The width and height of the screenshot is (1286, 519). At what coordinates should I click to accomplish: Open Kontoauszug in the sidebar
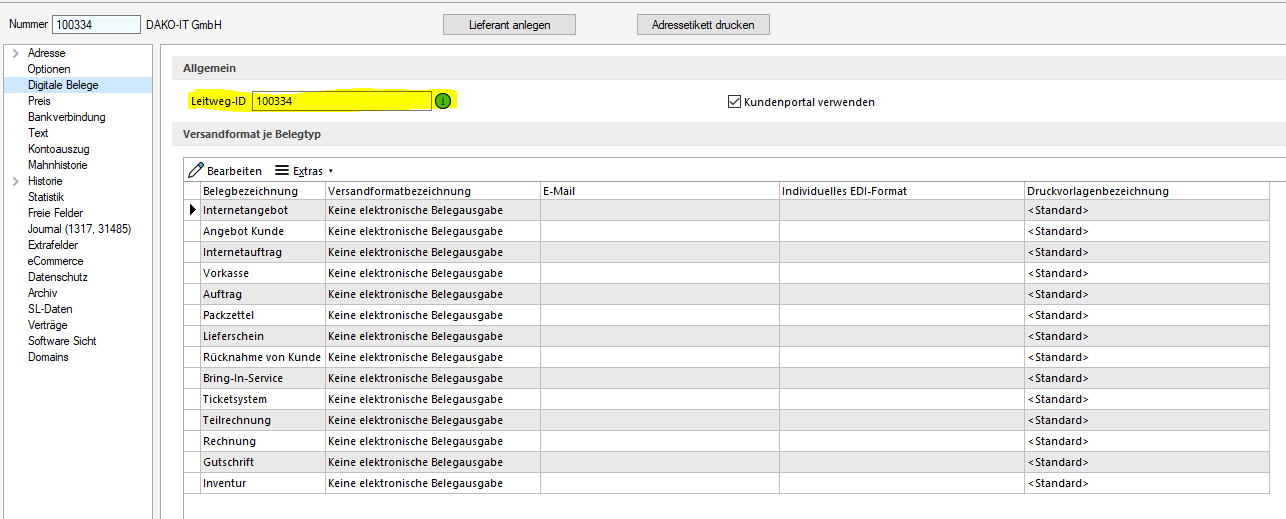(58, 149)
